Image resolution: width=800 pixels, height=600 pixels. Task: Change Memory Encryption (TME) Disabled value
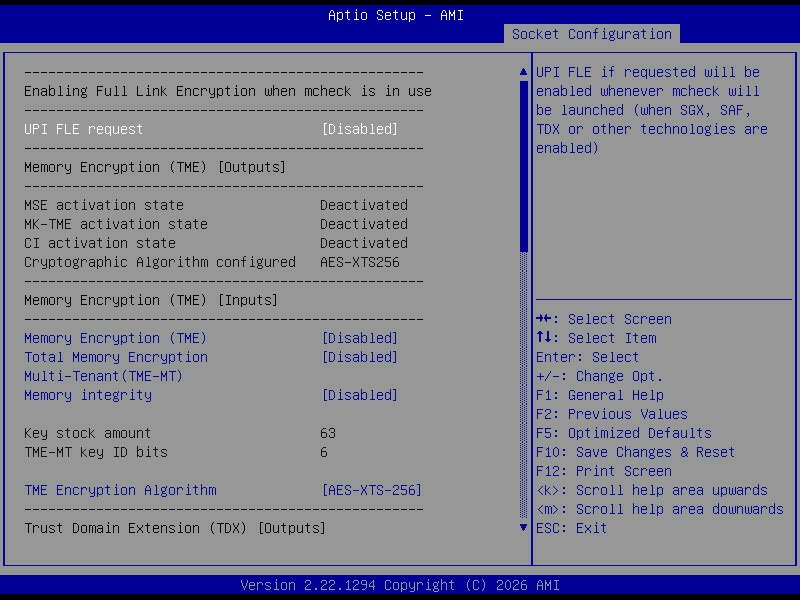[360, 338]
